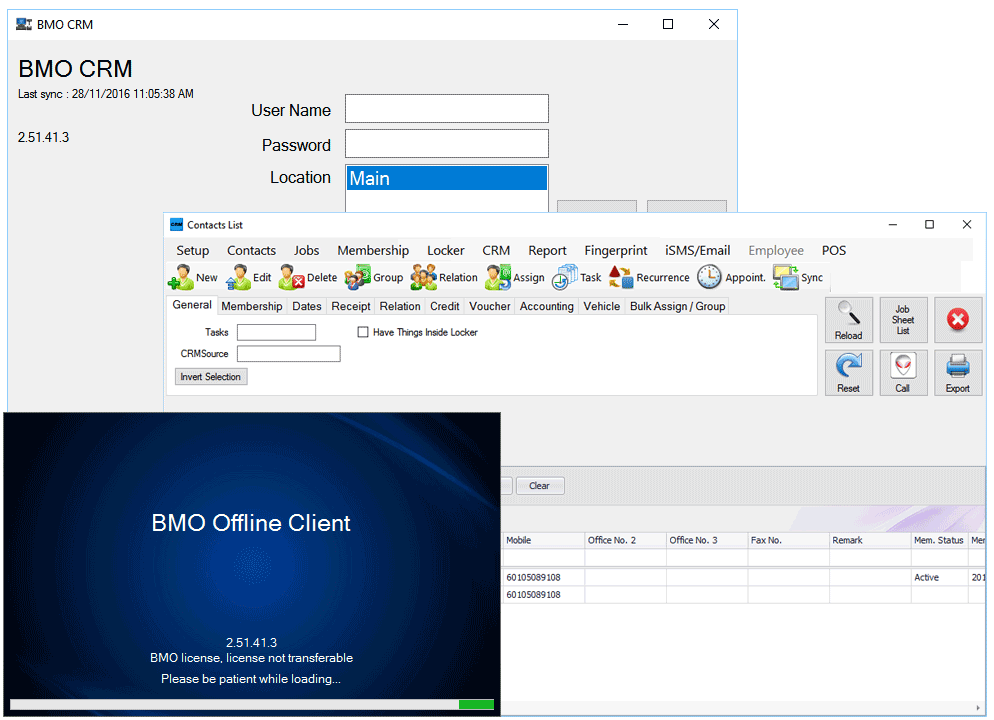Click the Edit contact toolbar icon
The height and width of the screenshot is (720, 994).
coord(238,278)
